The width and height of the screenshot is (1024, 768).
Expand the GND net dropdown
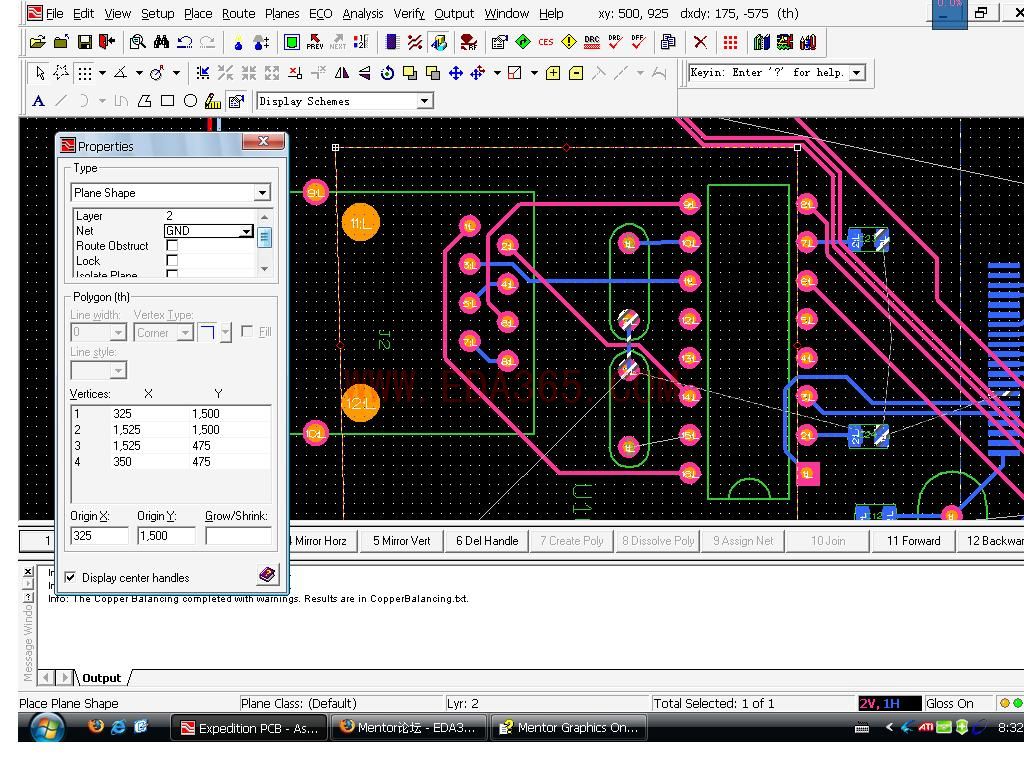[x=246, y=231]
